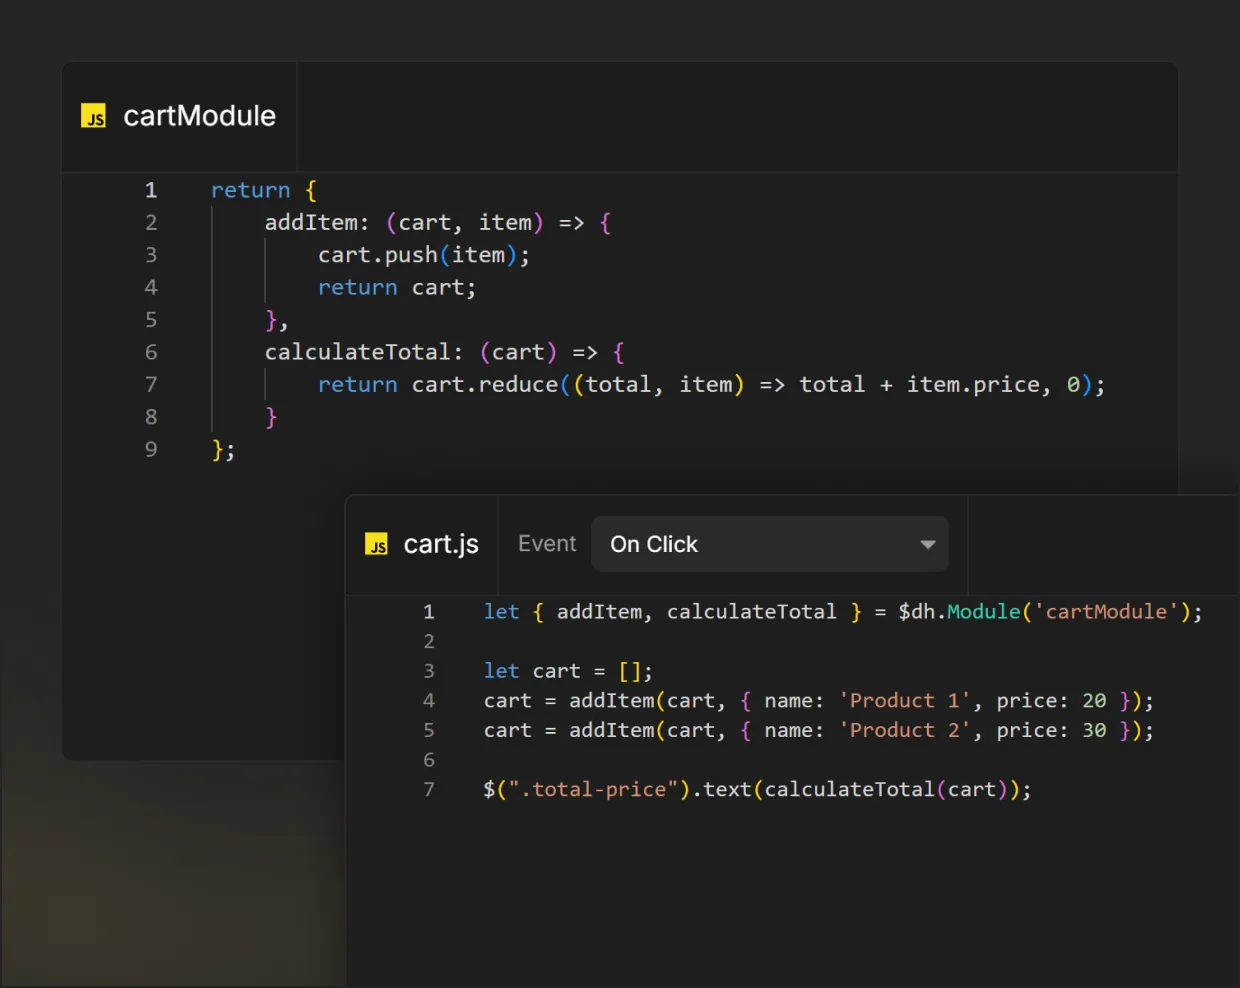Click the 'cart.push(item);' line
This screenshot has height=988, width=1240.
[x=424, y=255]
